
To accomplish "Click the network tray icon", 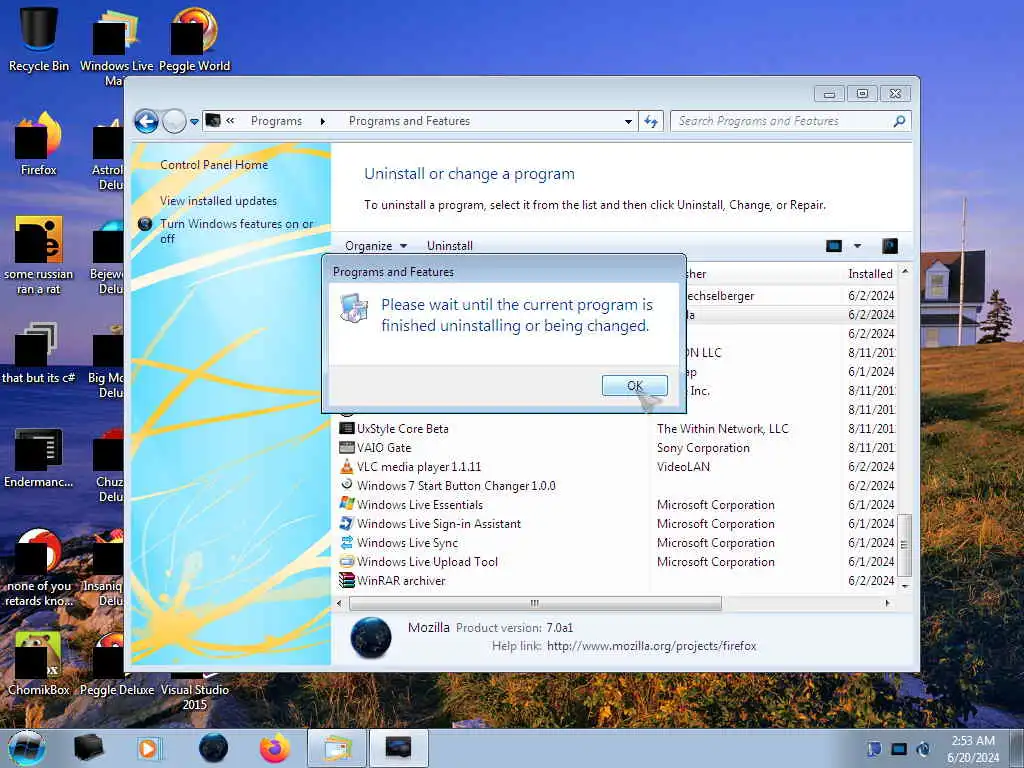I will pyautogui.click(x=899, y=749).
